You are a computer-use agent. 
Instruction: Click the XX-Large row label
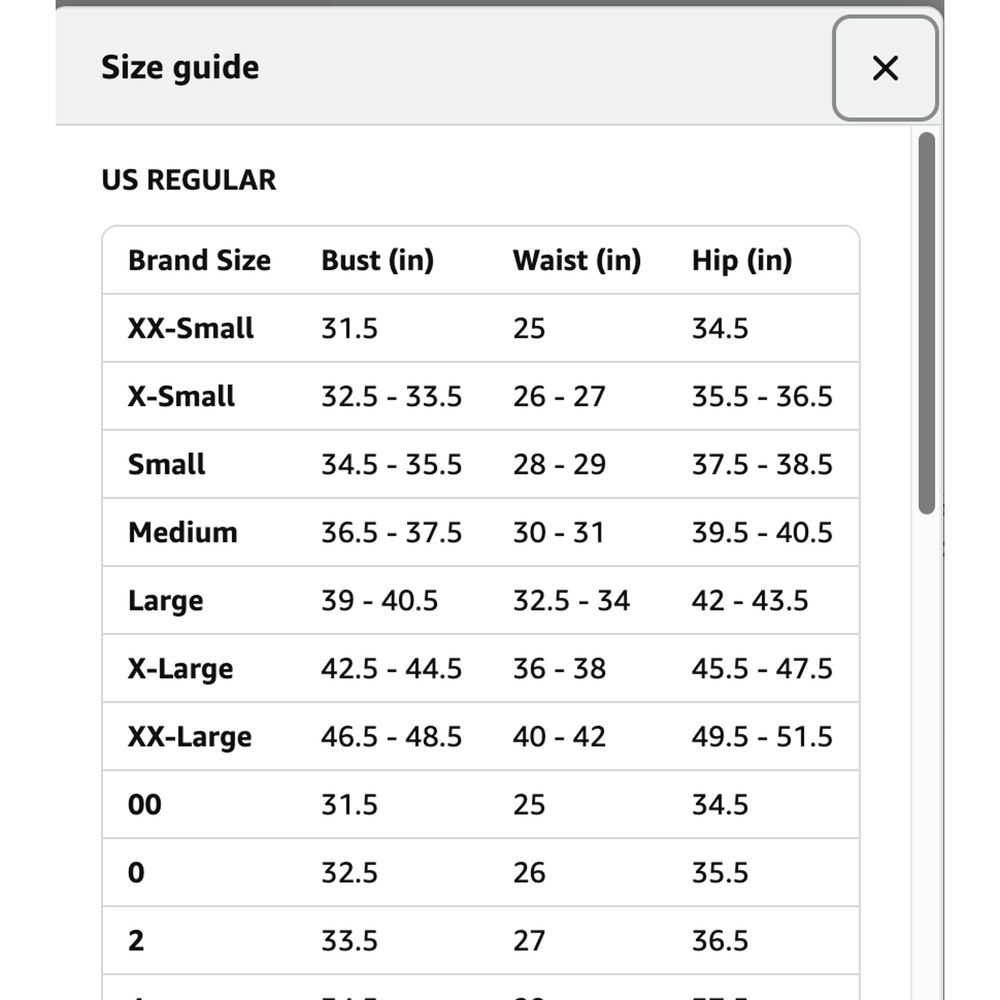(x=189, y=737)
